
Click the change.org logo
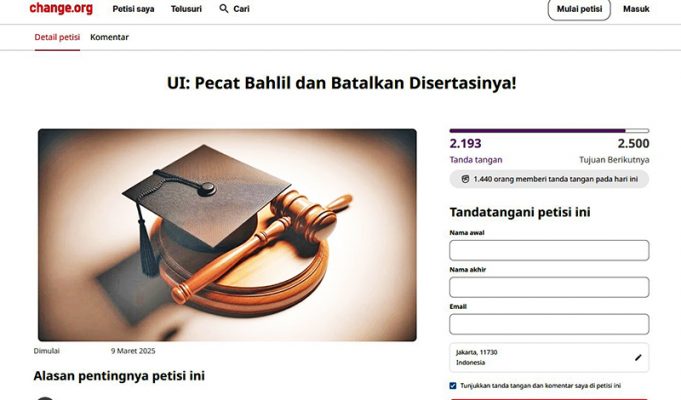tap(61, 8)
